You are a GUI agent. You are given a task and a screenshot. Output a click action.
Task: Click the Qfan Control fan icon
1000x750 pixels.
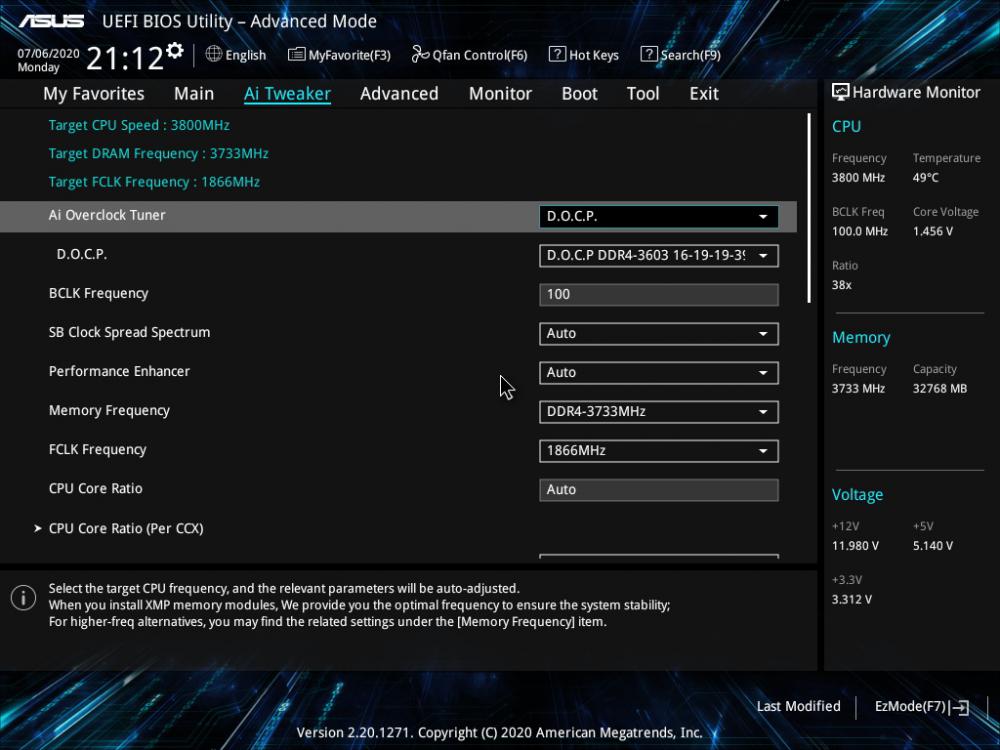coord(420,54)
